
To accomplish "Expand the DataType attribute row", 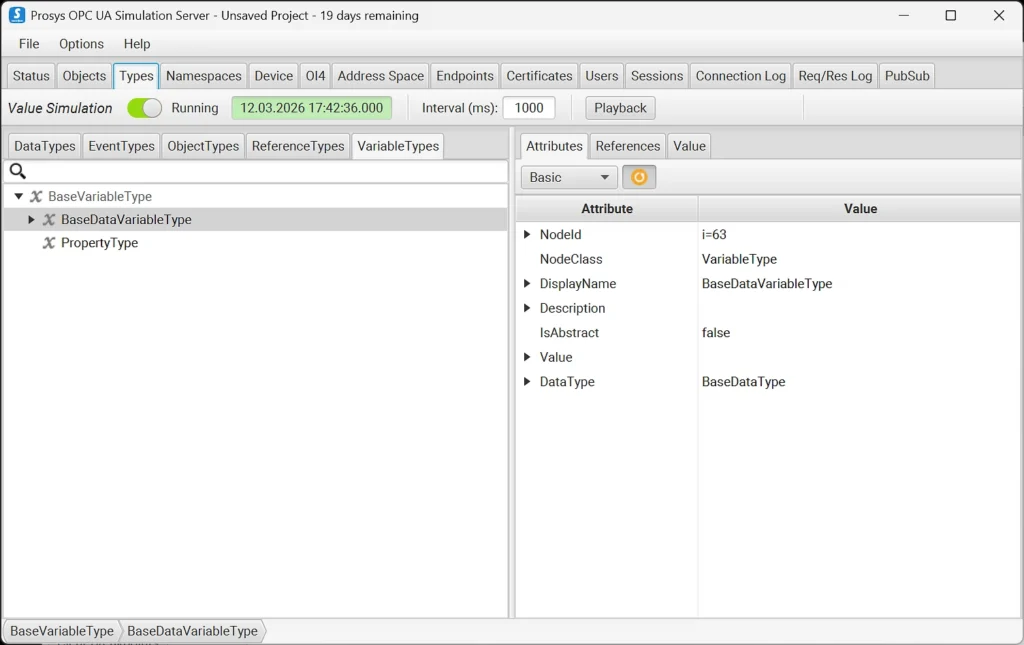I will (527, 382).
